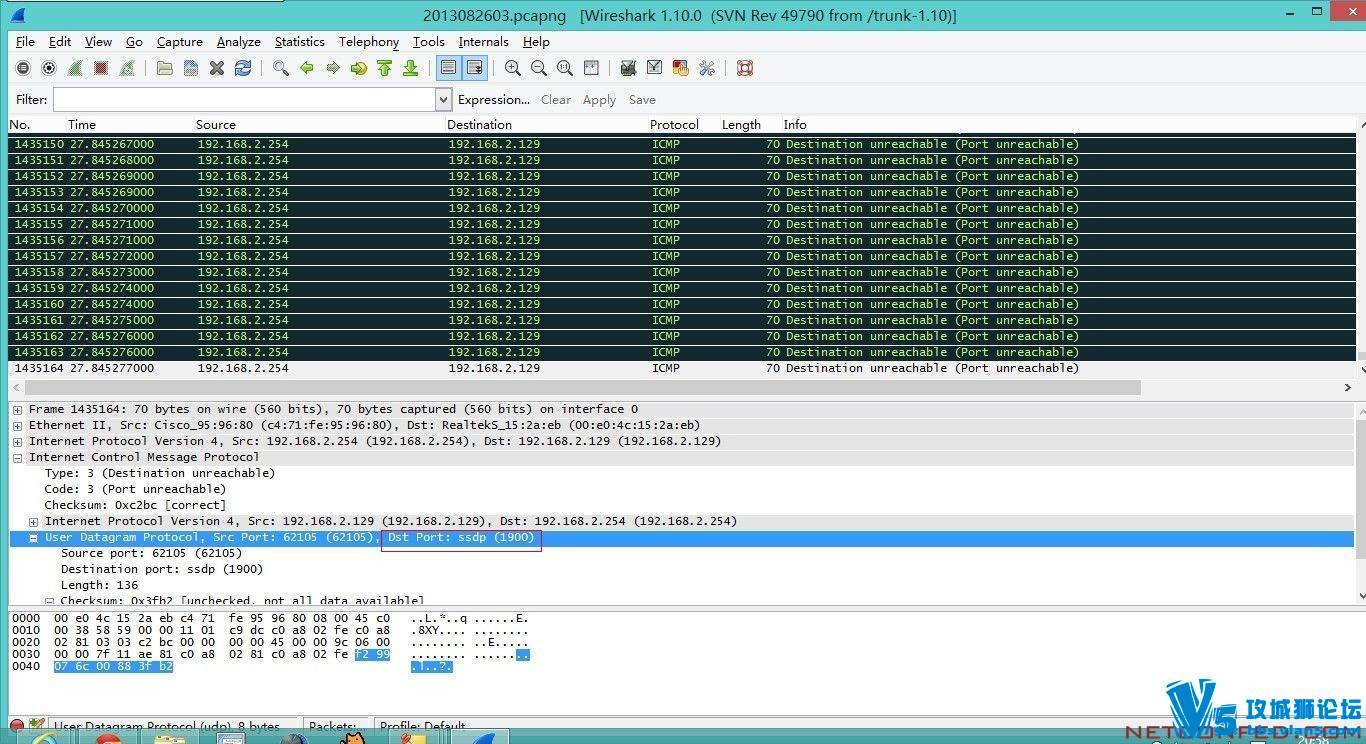Expand the Ethernet II tree node
The image size is (1366, 744).
(17, 425)
